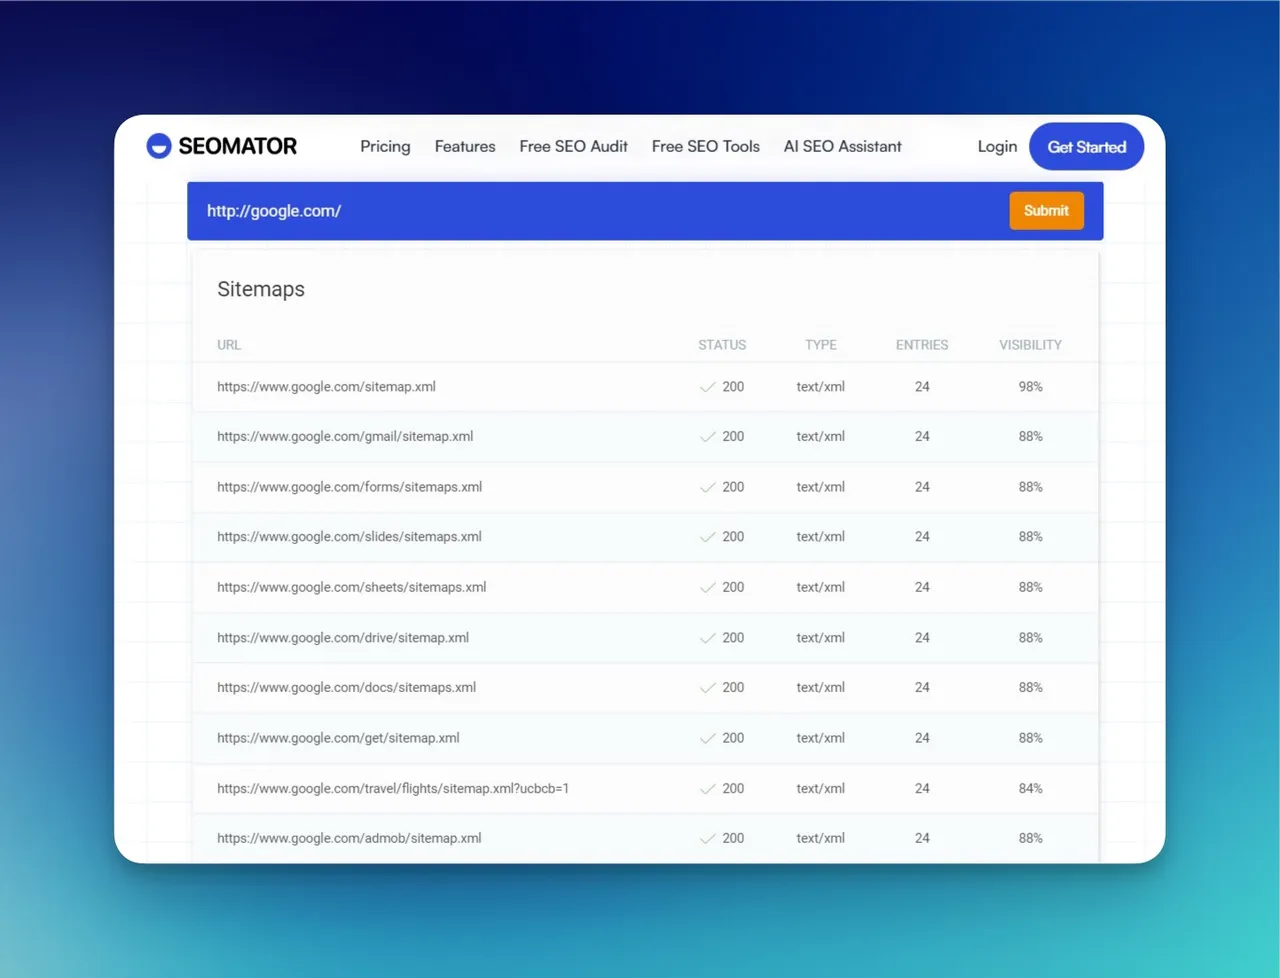Open AI SEO Assistant

[842, 146]
